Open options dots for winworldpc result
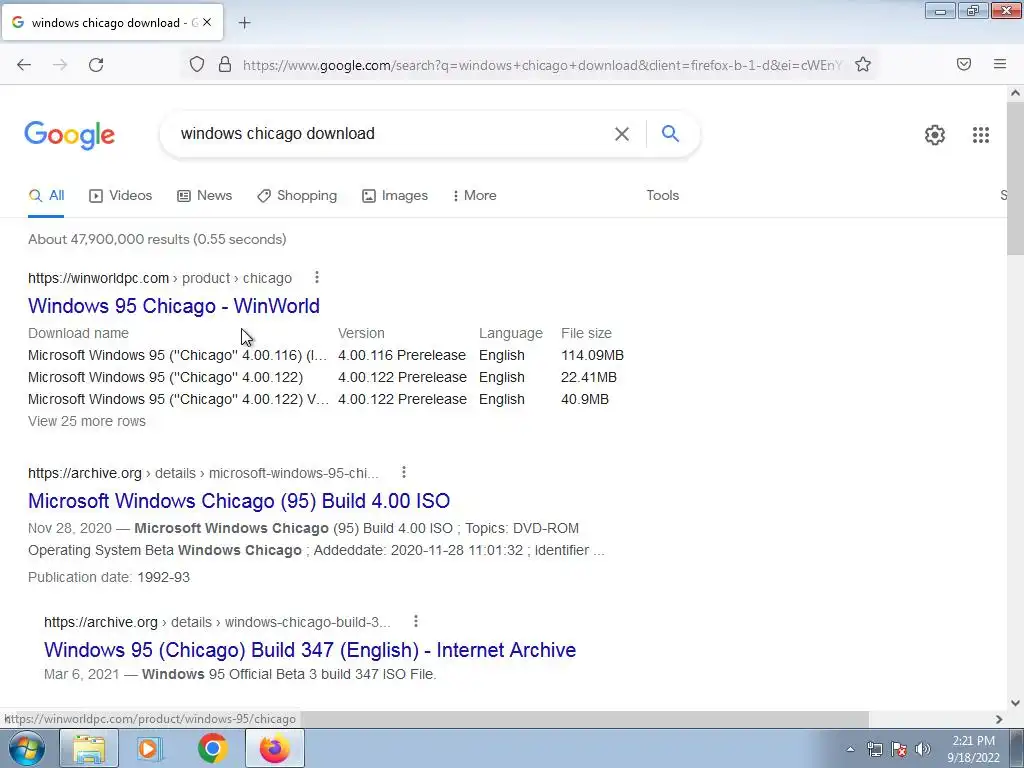The height and width of the screenshot is (768, 1024). coord(317,278)
